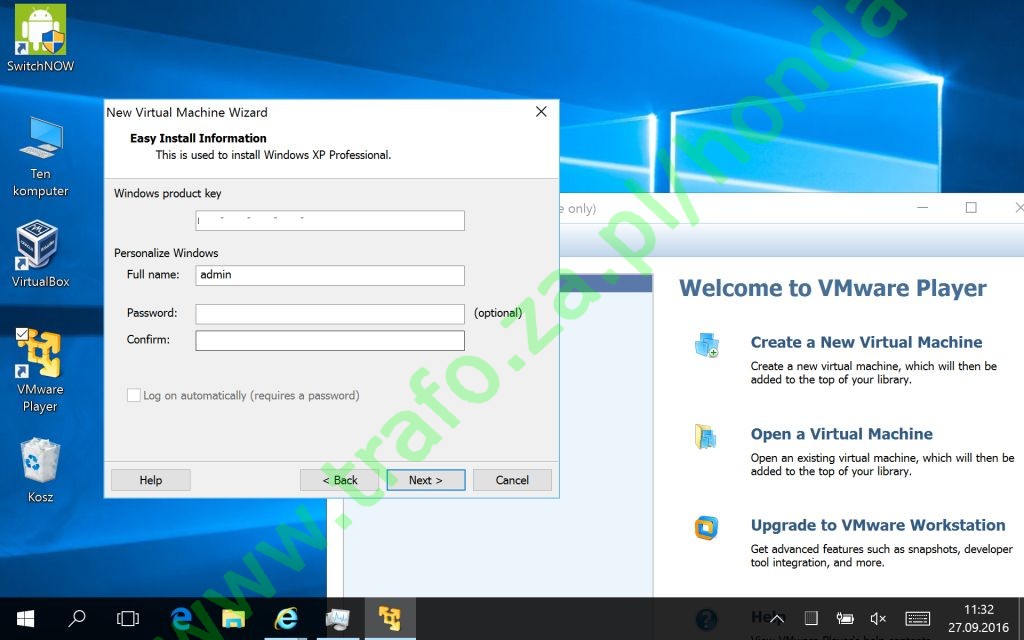This screenshot has width=1024, height=640.
Task: Open the monitor-chart app on the taskbar
Action: point(338,618)
